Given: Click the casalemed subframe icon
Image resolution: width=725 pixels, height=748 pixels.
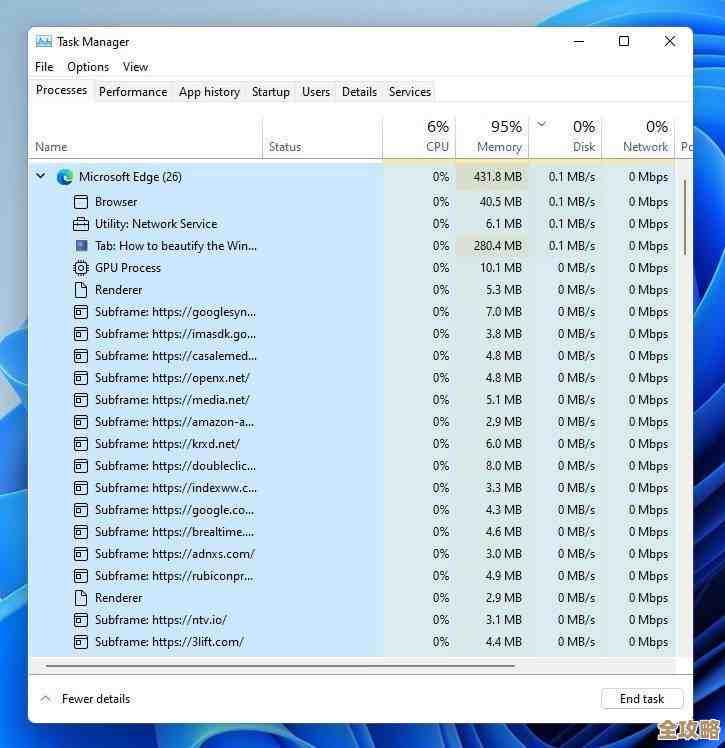Looking at the screenshot, I should [x=81, y=356].
